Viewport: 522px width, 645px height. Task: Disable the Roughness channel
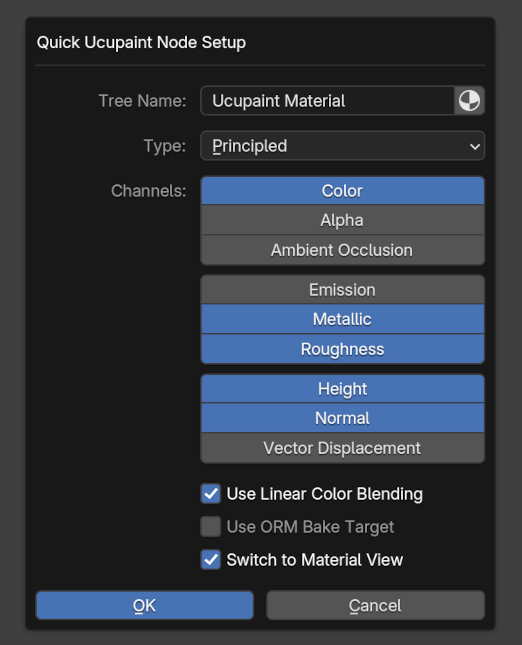[x=342, y=349]
